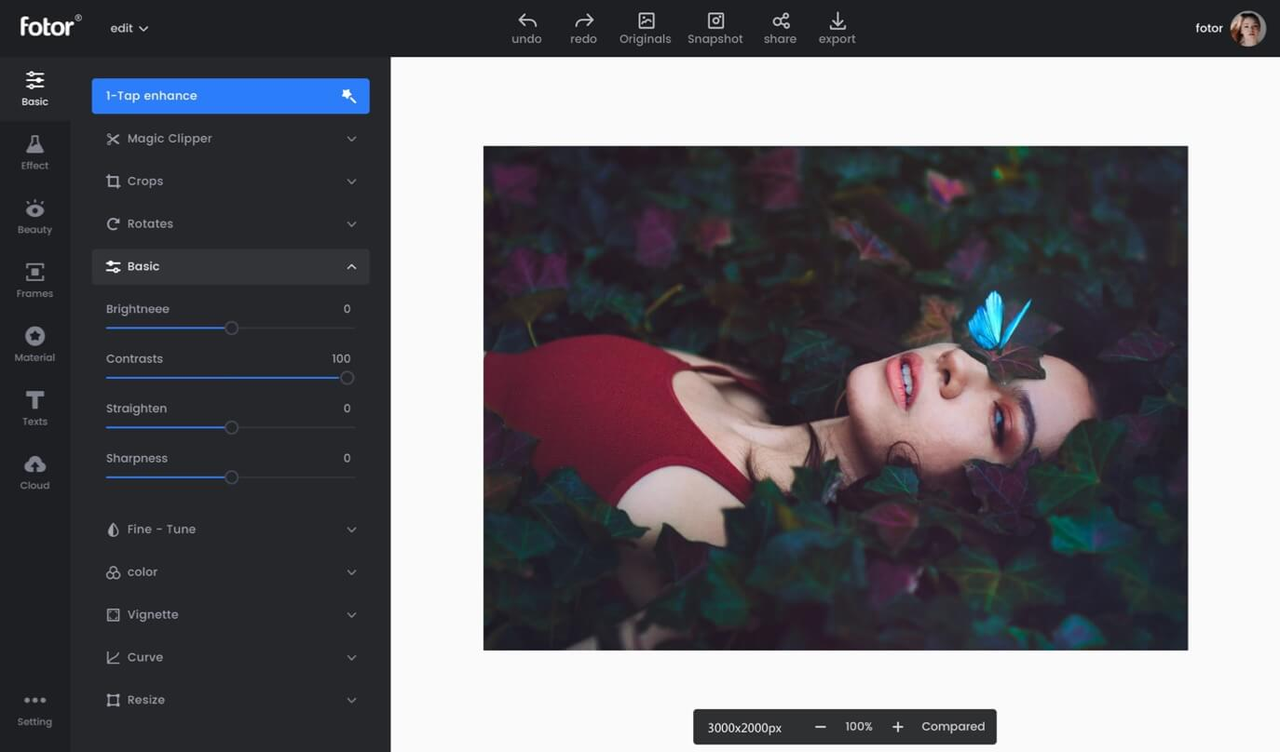
Task: Click the Snapshot icon in the toolbar
Action: 715,27
